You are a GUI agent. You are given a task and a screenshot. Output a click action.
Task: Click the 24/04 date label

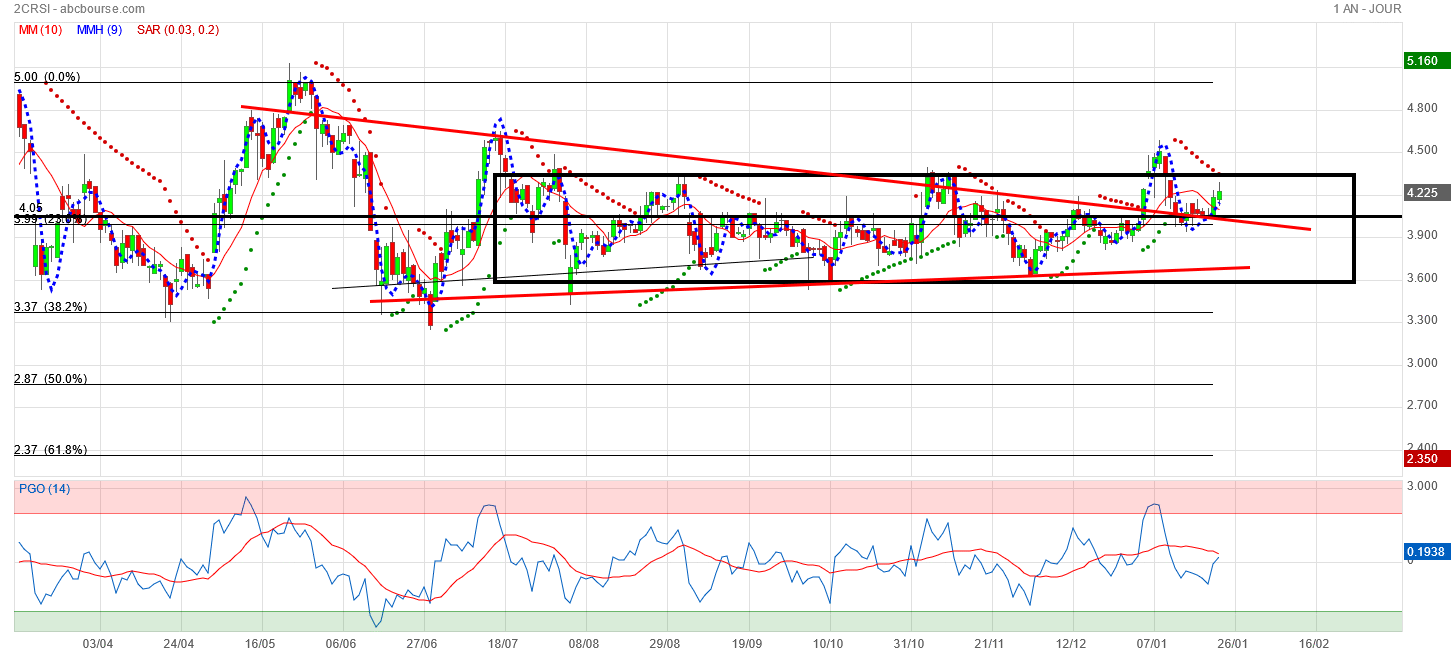[178, 644]
